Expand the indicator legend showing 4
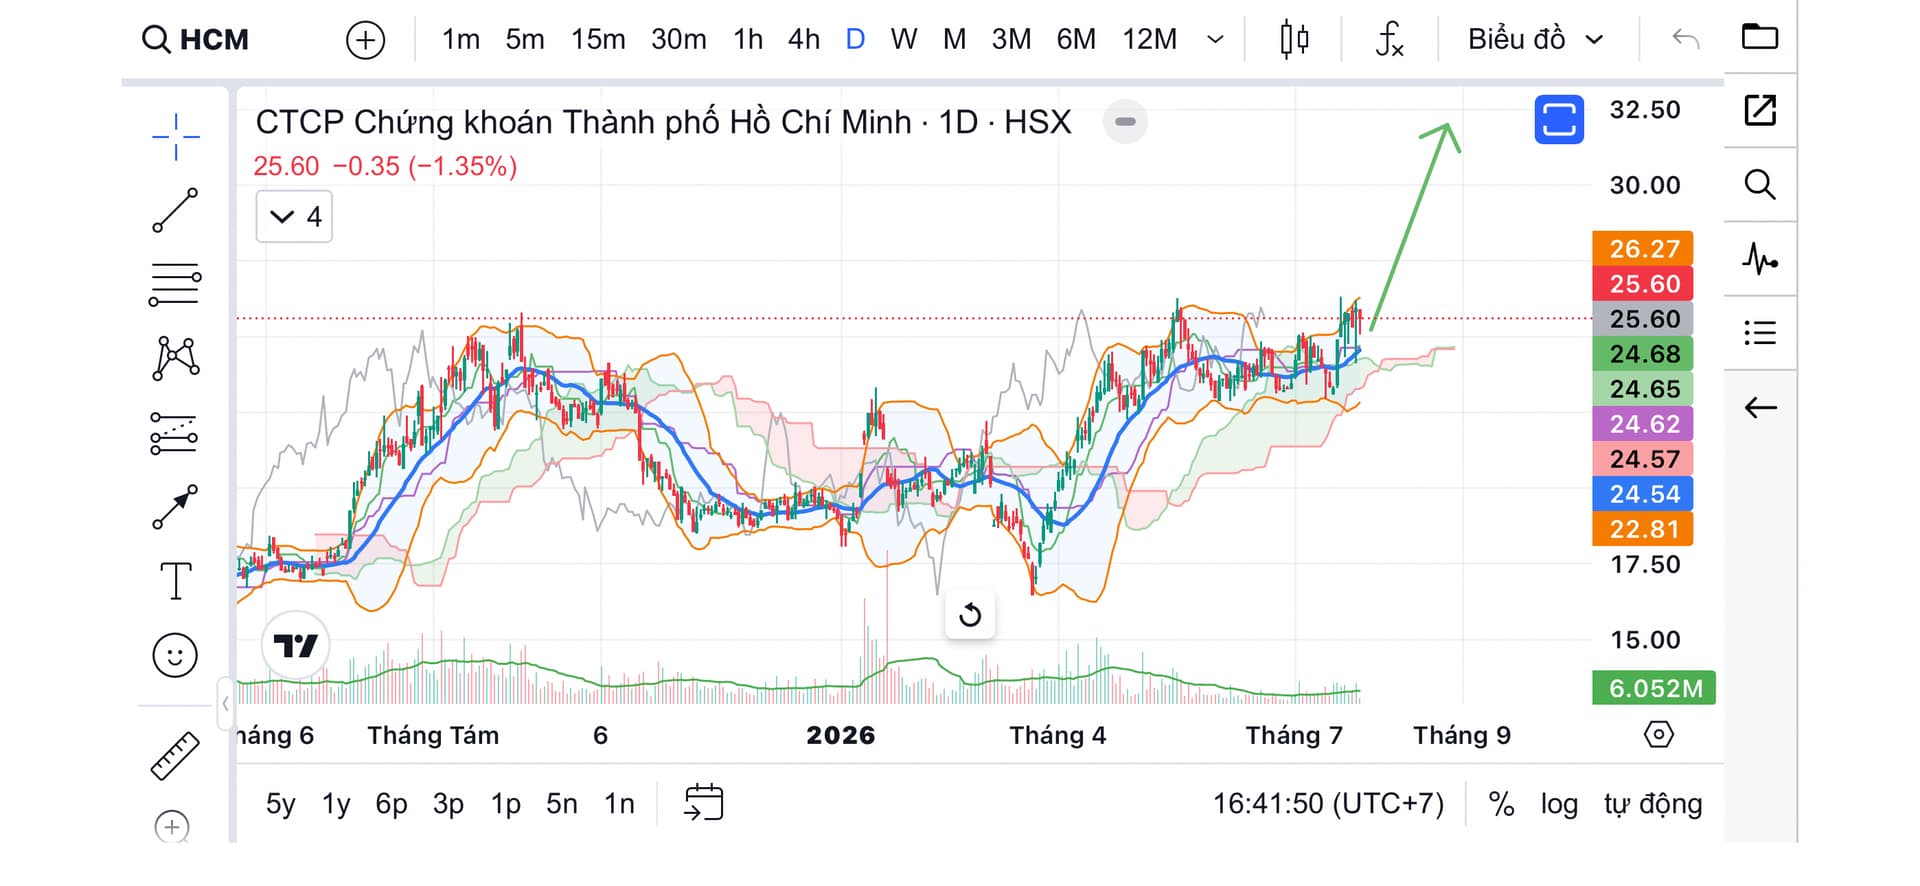The width and height of the screenshot is (1920, 886). point(294,217)
